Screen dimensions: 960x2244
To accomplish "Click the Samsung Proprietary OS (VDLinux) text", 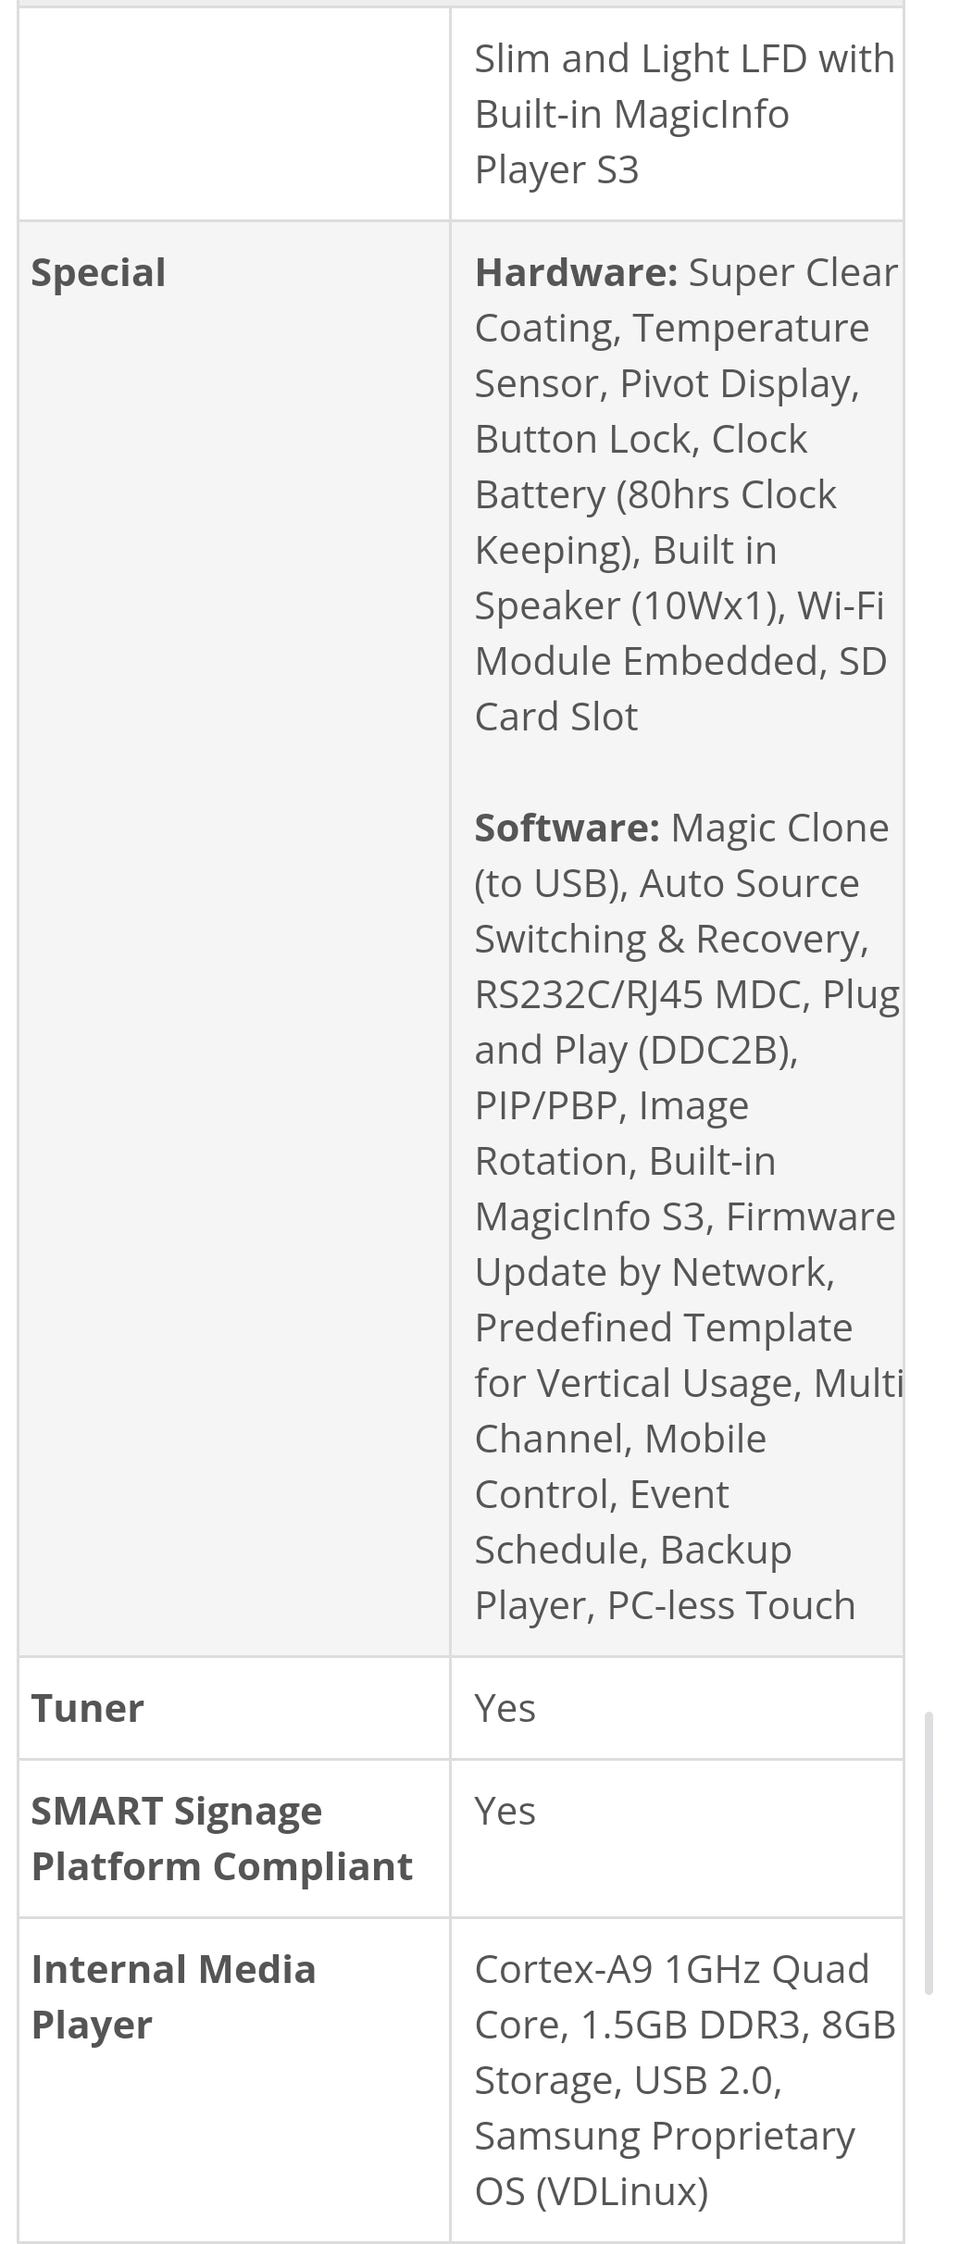I will [x=664, y=2163].
